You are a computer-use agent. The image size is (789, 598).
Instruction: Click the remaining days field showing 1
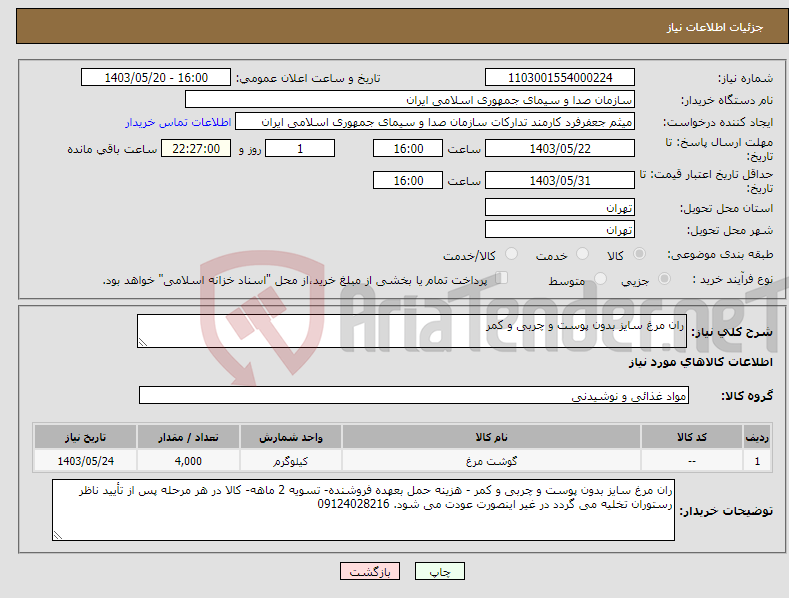[300, 148]
